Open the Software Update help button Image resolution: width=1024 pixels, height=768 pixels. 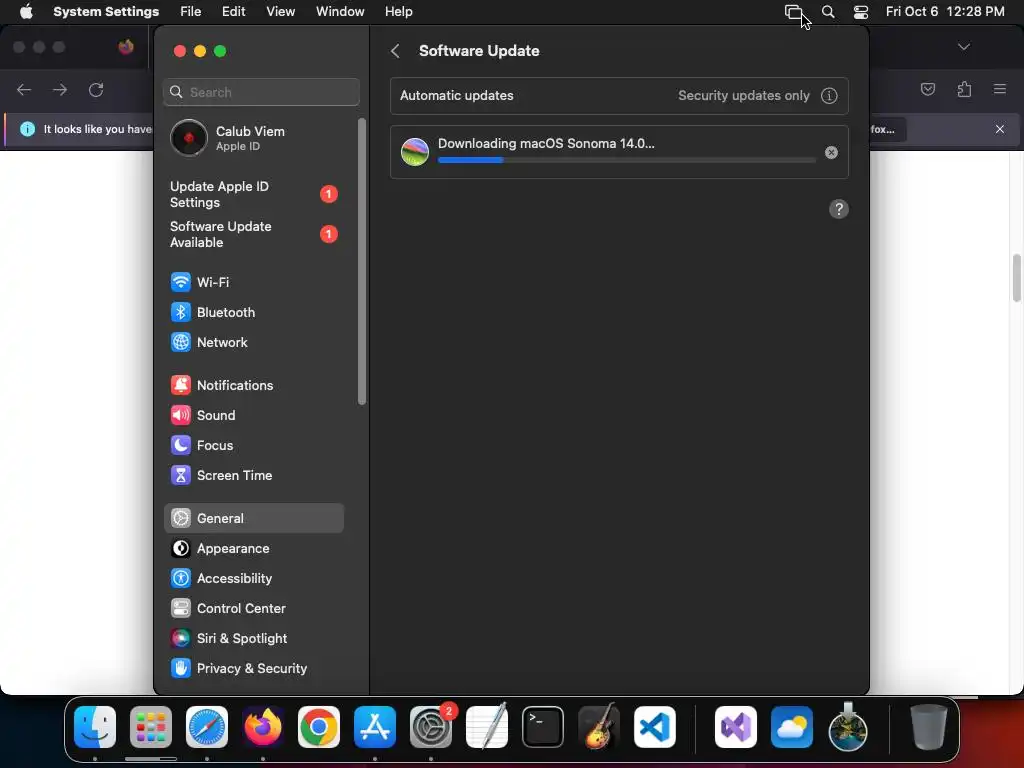coord(839,209)
